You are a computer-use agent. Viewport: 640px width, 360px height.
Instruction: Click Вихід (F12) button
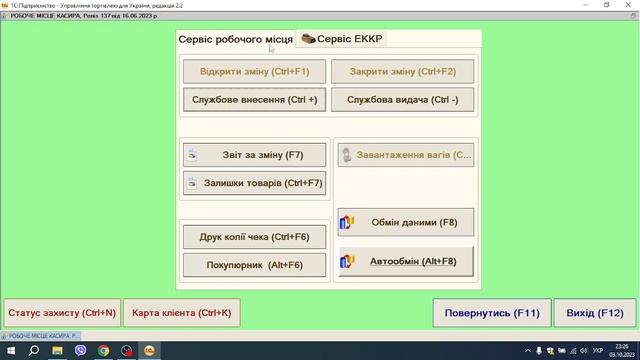[x=595, y=313]
